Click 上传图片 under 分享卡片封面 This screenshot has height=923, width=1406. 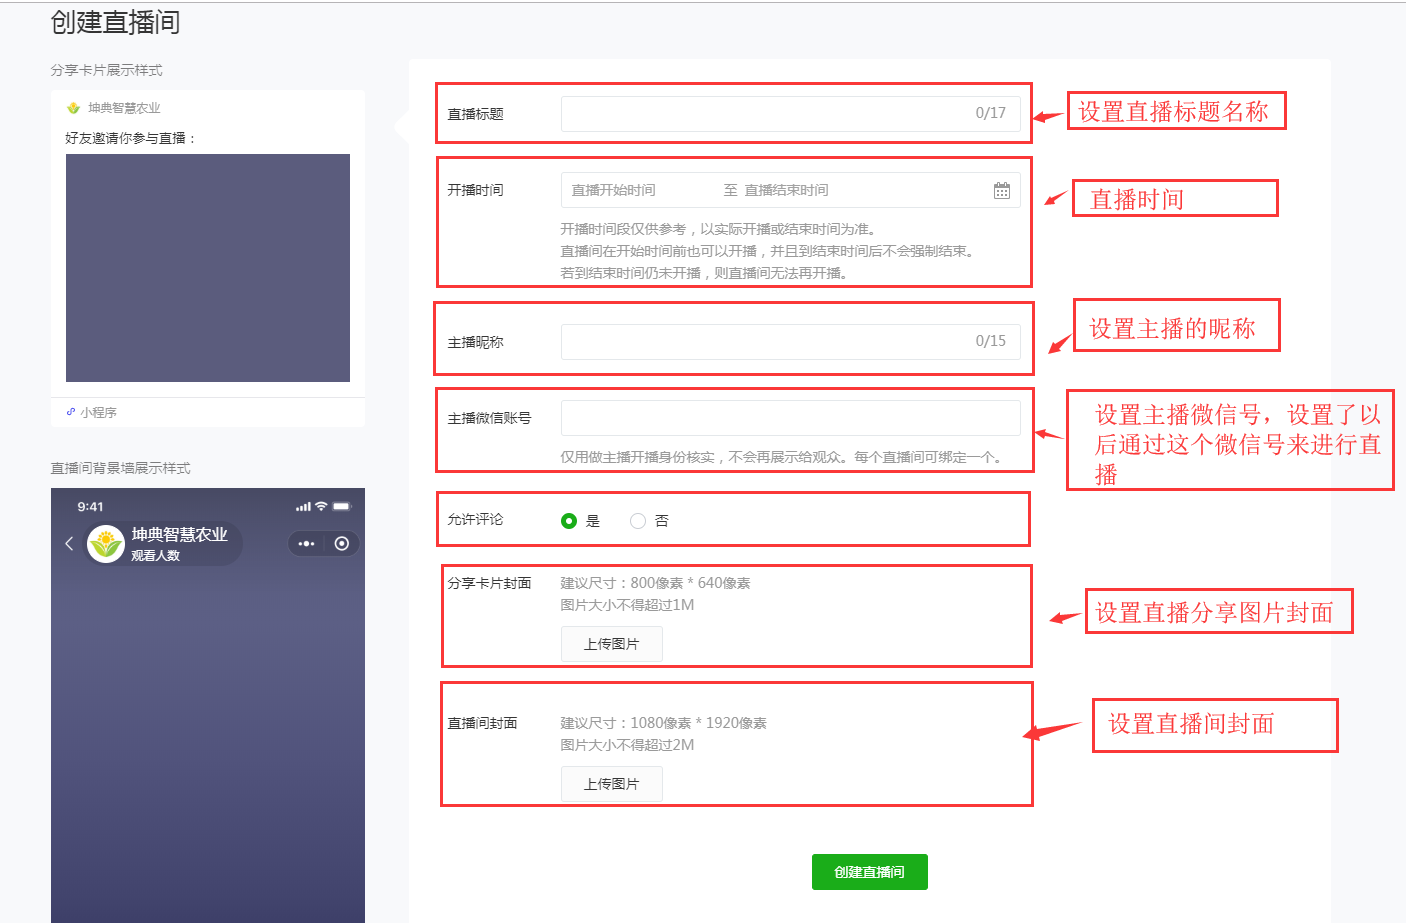click(x=611, y=644)
